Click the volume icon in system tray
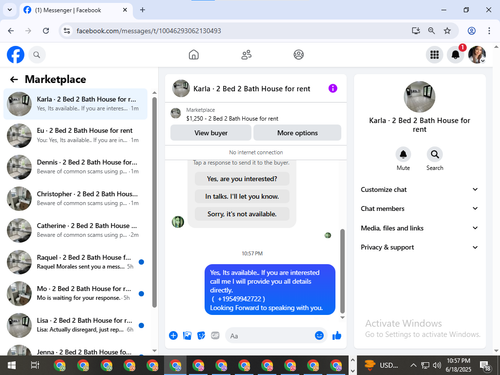Screen dimensions: 500x375 coord(436,365)
